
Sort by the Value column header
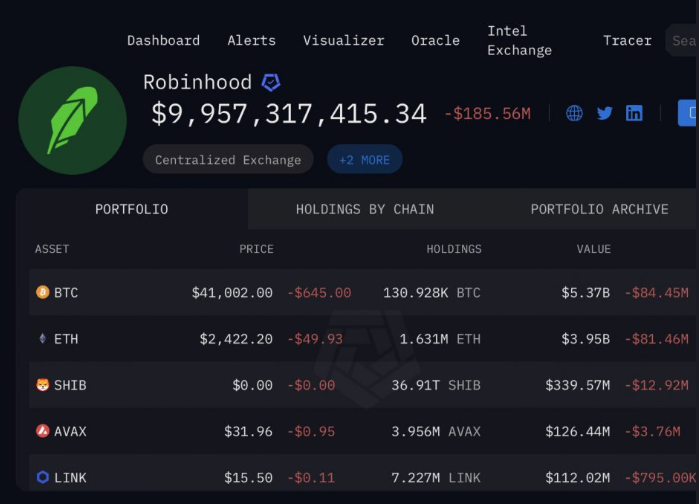pos(593,249)
